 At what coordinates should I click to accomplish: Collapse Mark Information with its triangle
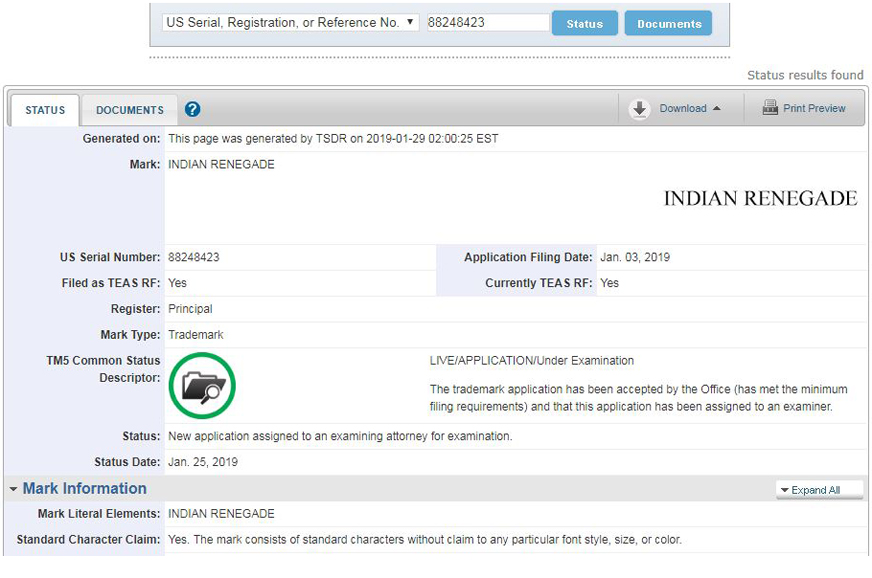pos(13,489)
